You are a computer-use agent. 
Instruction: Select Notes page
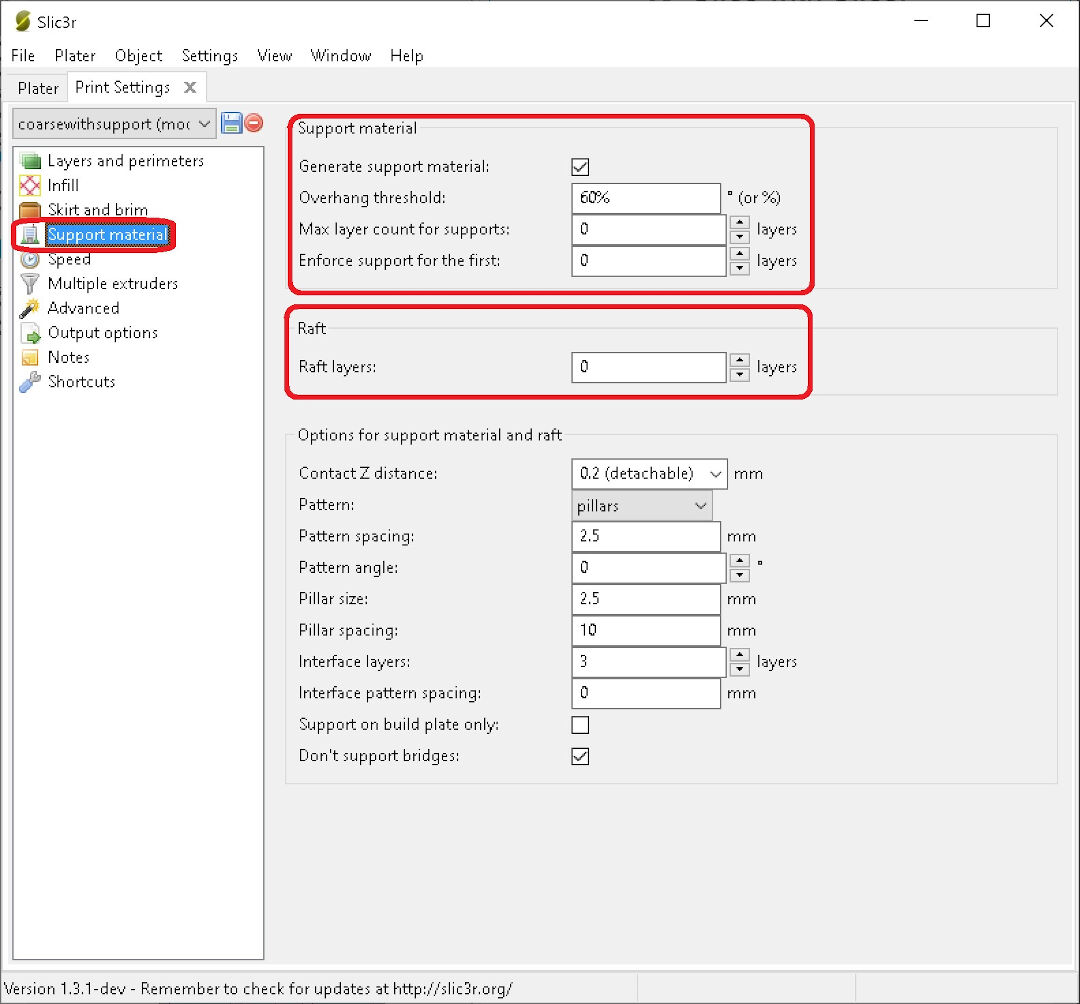coord(68,357)
